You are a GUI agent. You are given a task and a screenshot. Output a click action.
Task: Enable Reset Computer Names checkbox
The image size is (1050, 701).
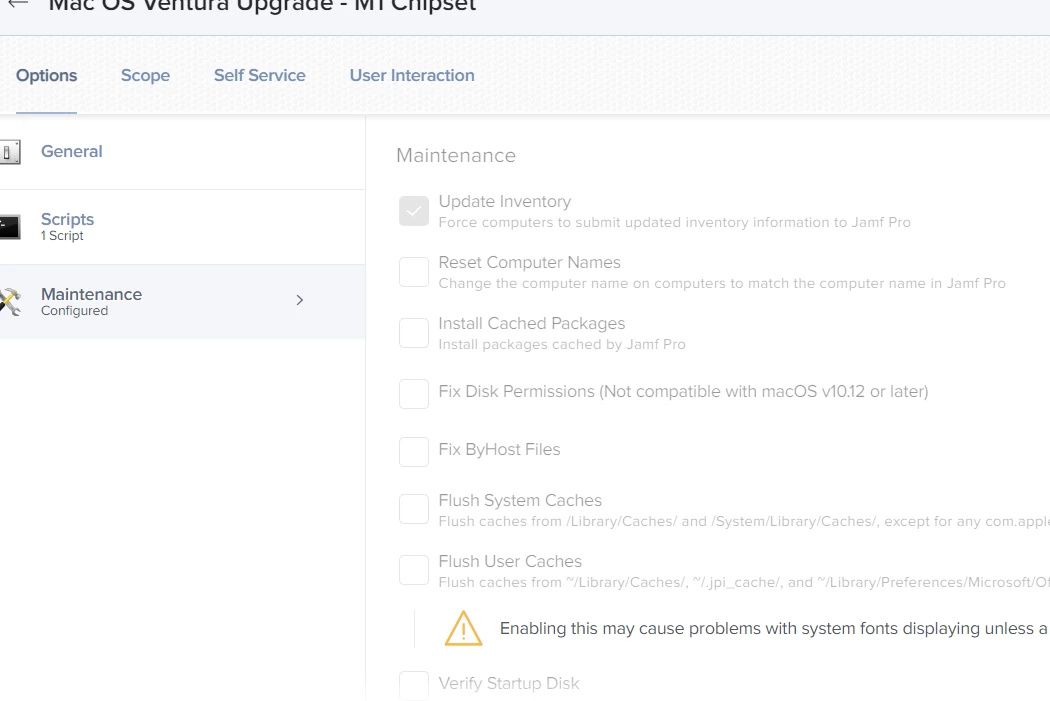click(414, 272)
